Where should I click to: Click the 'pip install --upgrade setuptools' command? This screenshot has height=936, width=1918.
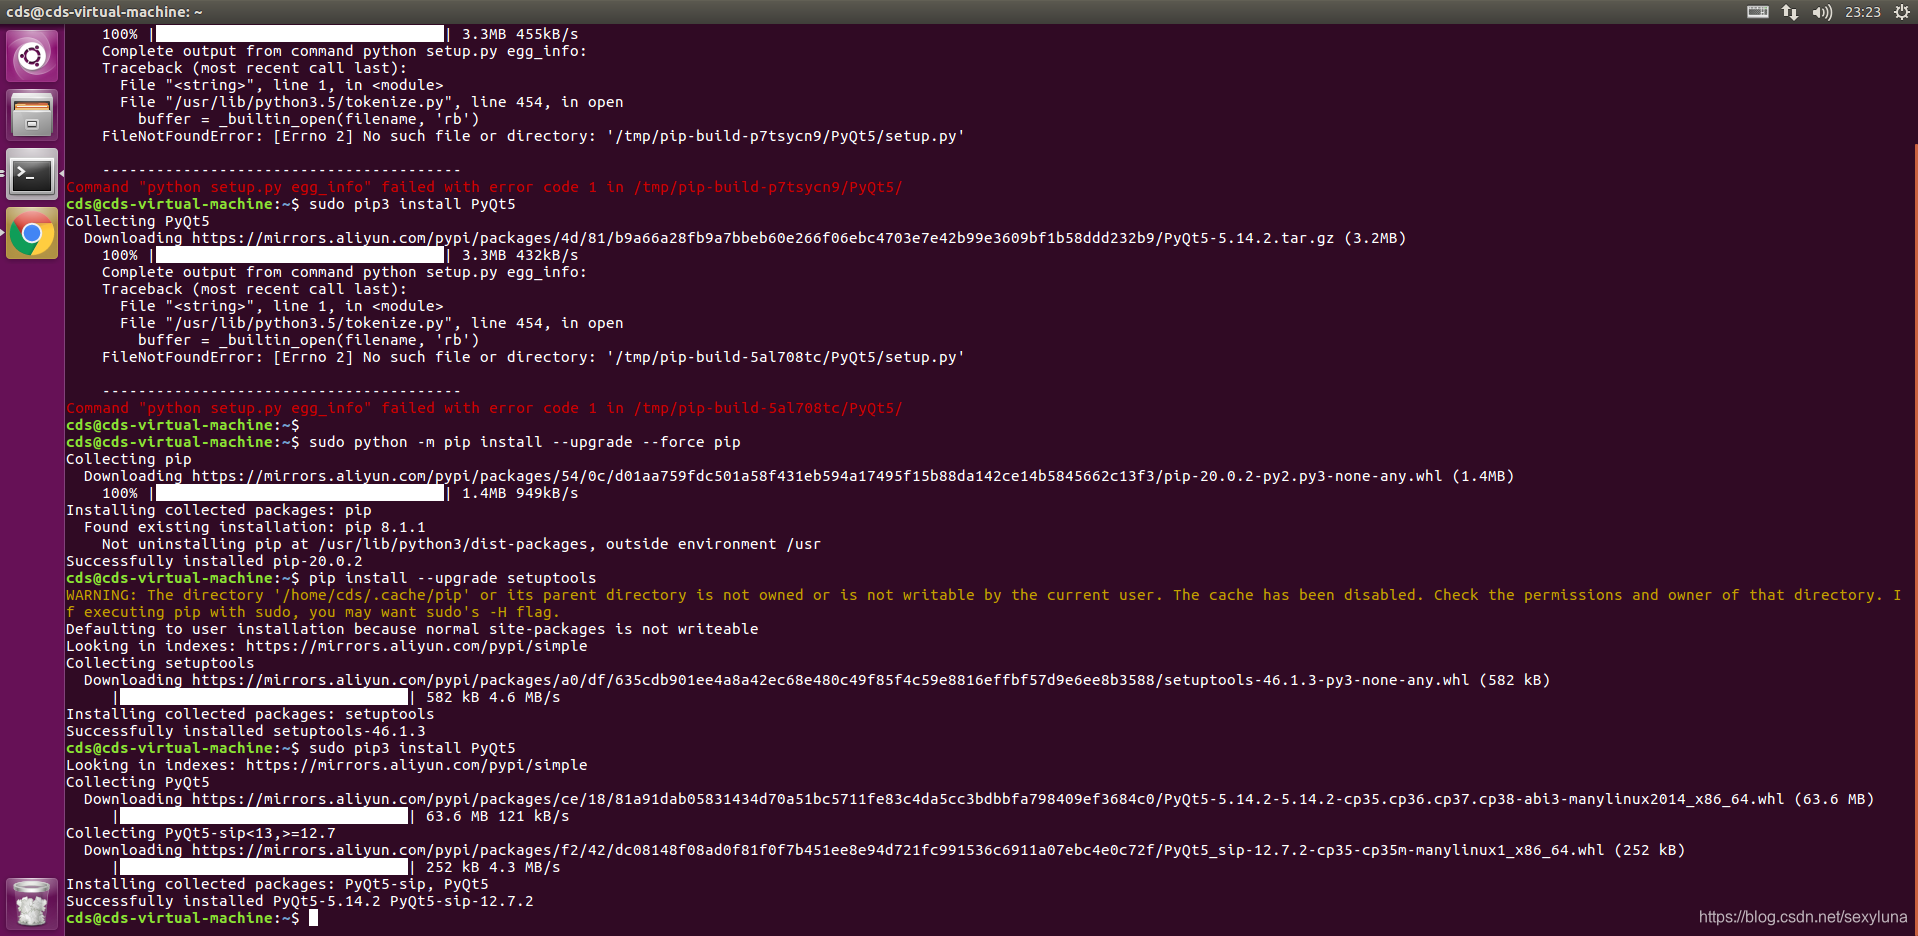tap(452, 578)
